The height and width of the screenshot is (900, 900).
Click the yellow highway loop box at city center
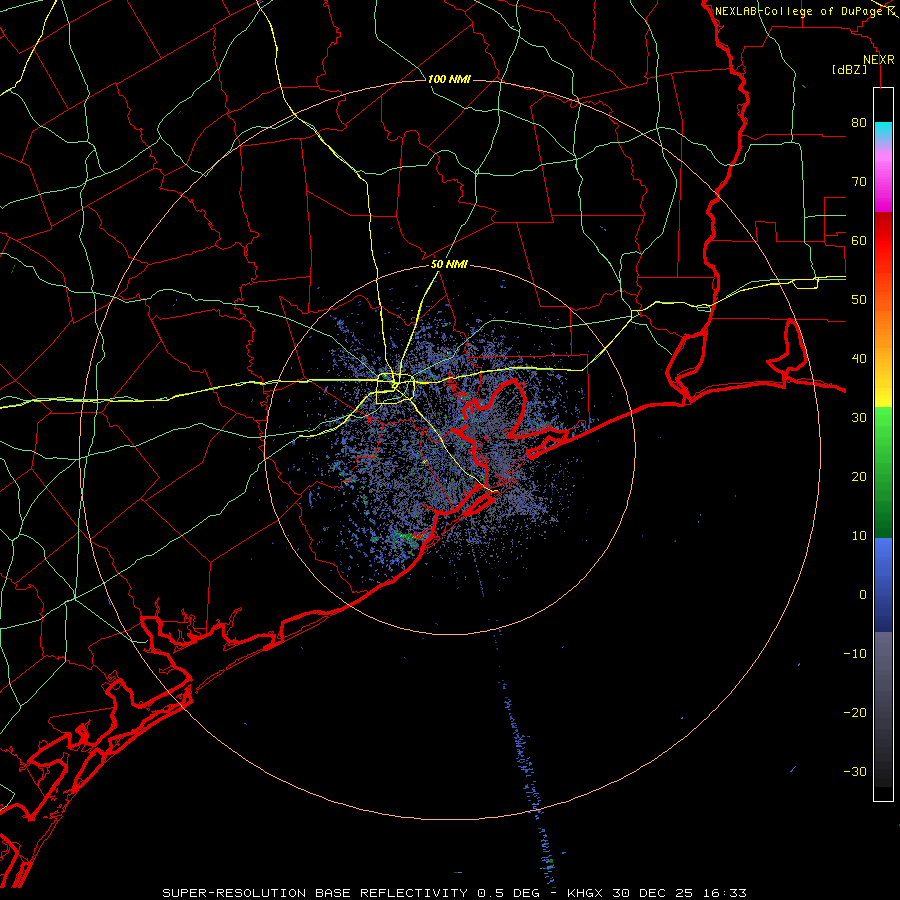coord(394,389)
